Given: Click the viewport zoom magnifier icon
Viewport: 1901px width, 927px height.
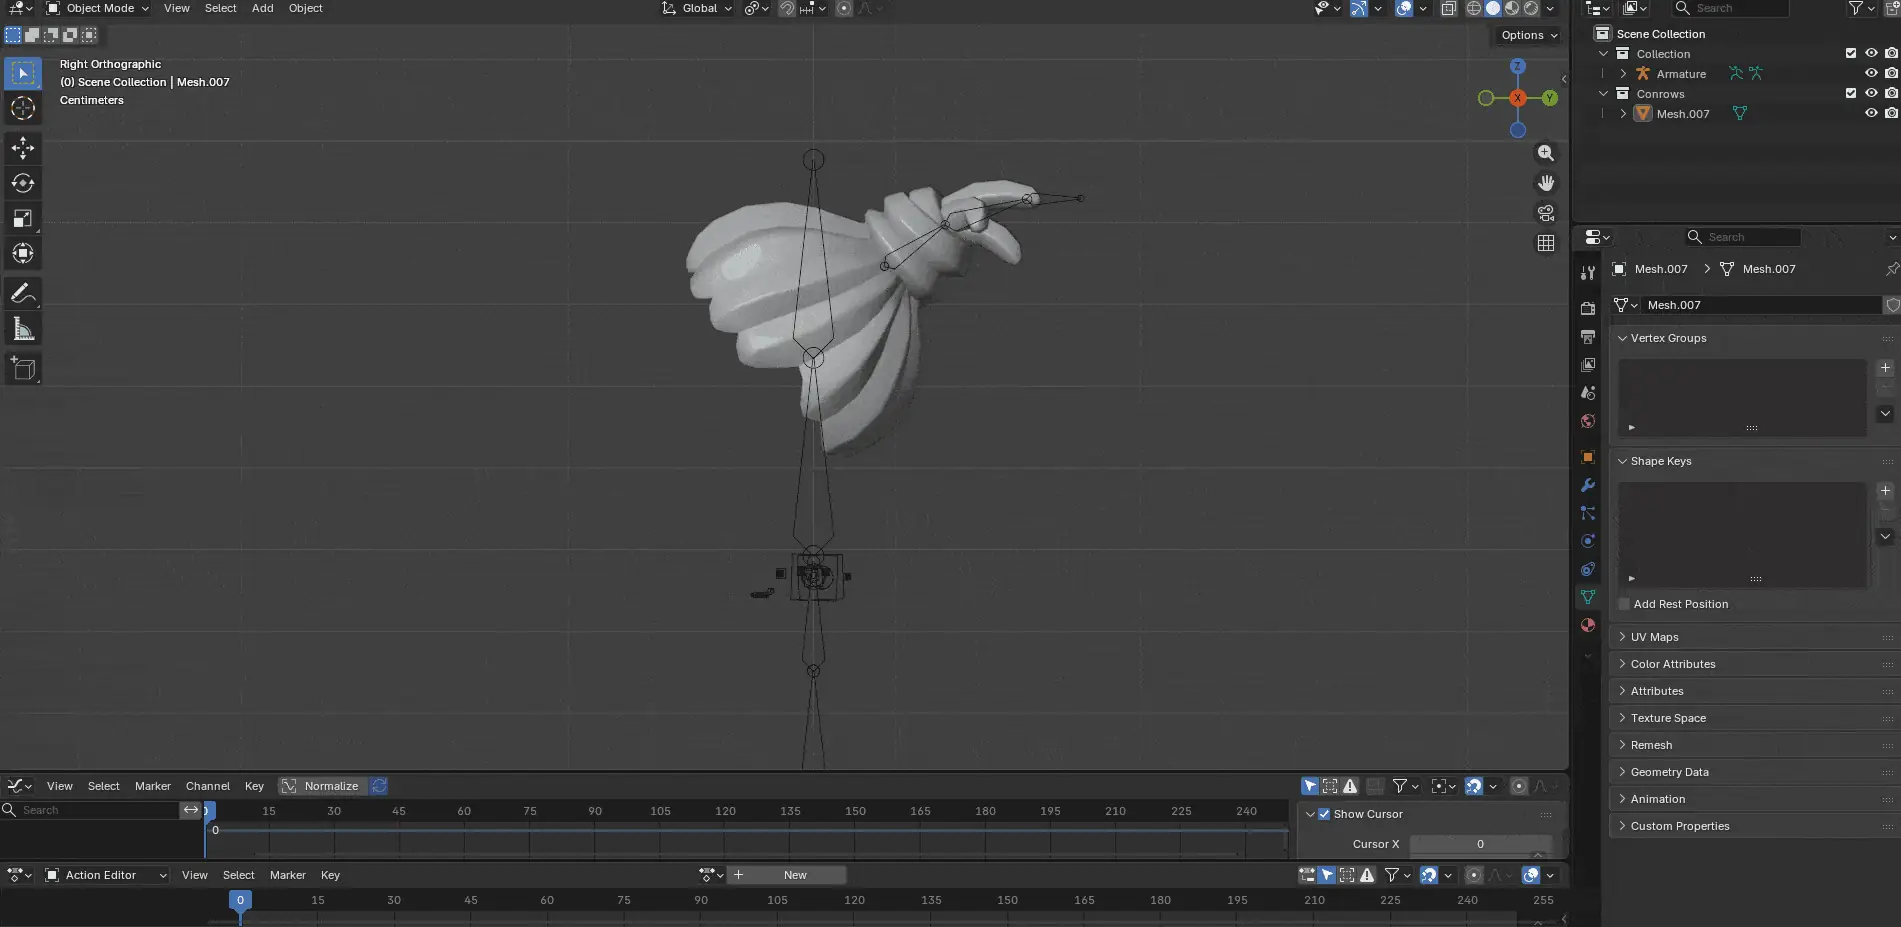Looking at the screenshot, I should 1546,153.
